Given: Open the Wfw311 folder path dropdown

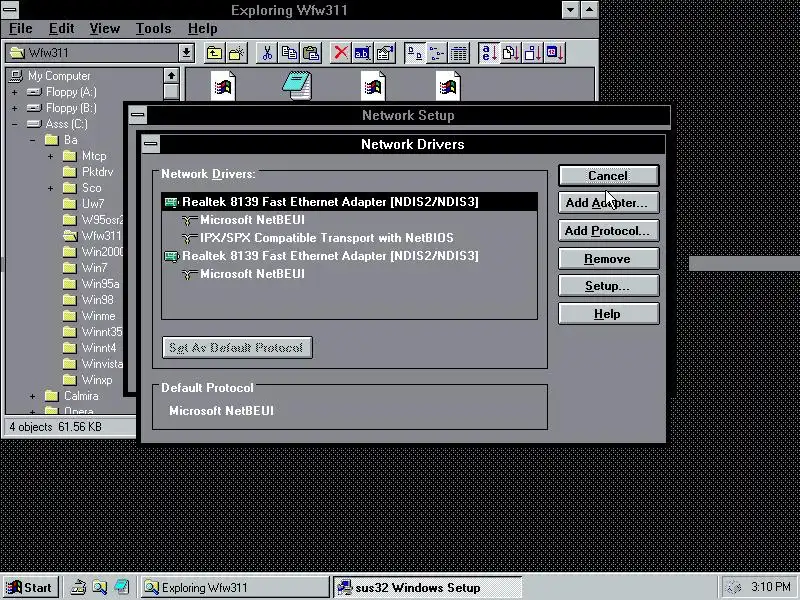Looking at the screenshot, I should (x=186, y=53).
